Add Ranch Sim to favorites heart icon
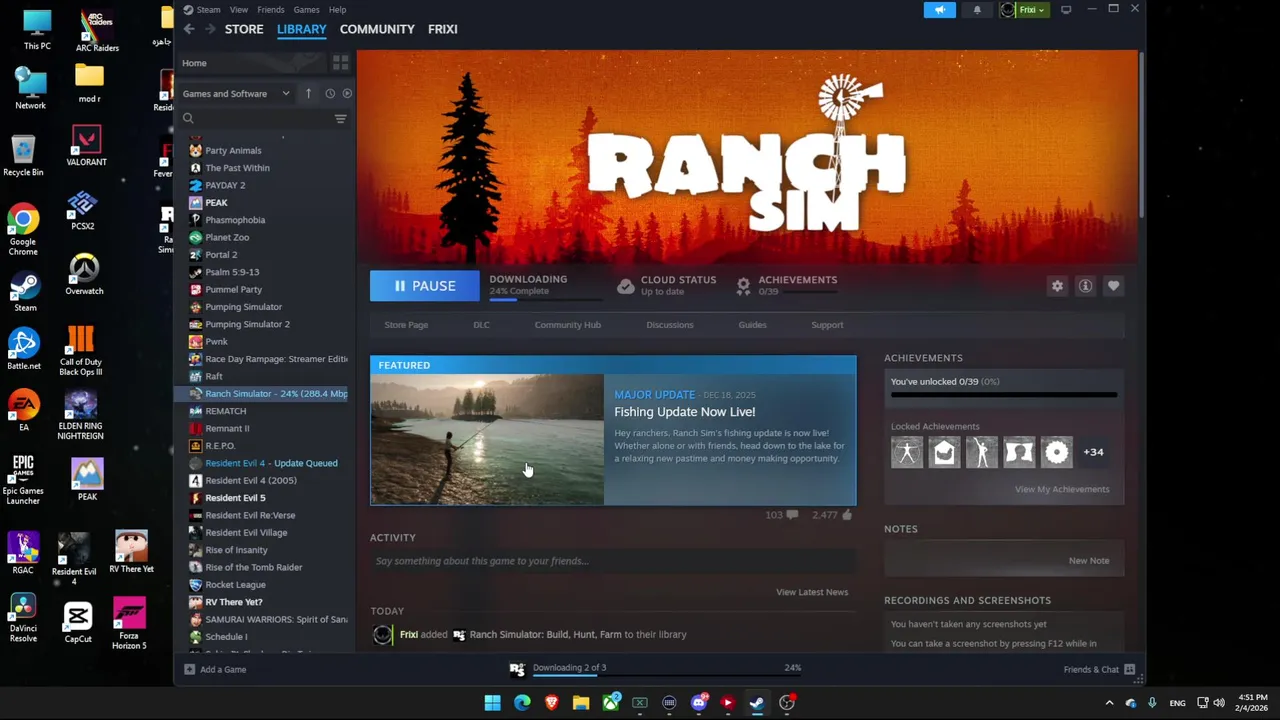Viewport: 1280px width, 720px height. tap(1113, 286)
